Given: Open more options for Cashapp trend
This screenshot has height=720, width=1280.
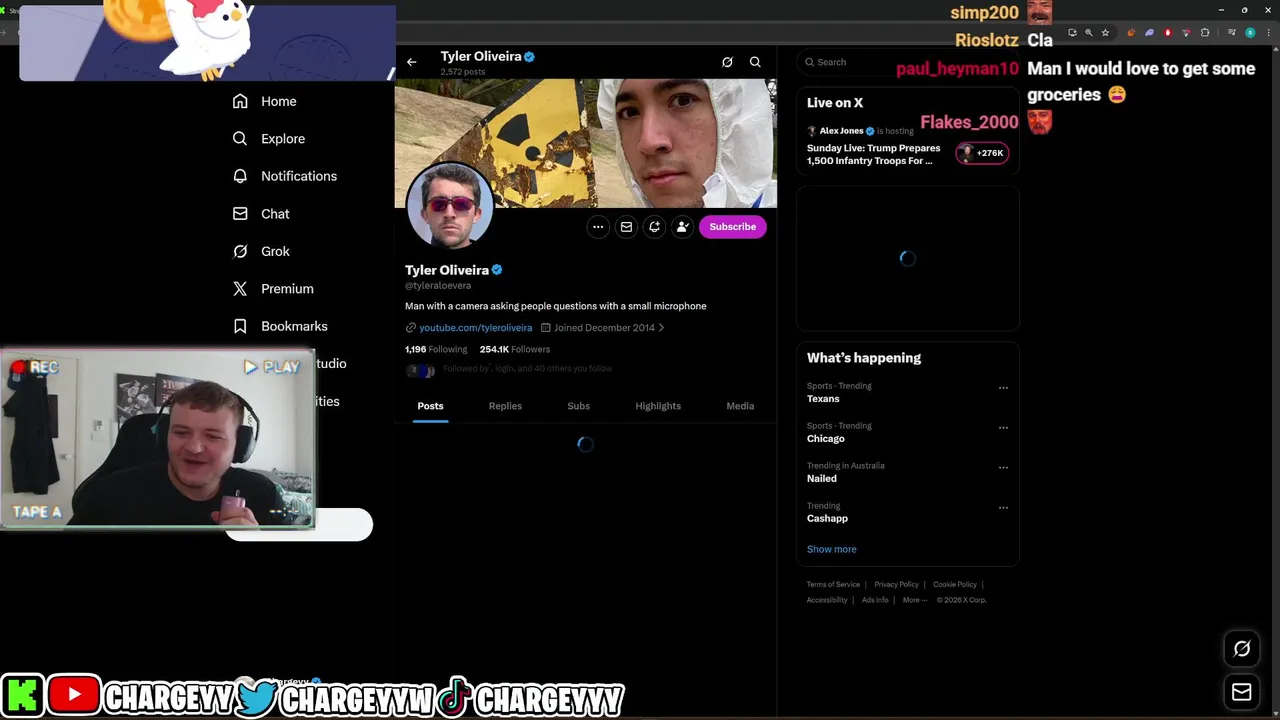Looking at the screenshot, I should click(x=1003, y=508).
